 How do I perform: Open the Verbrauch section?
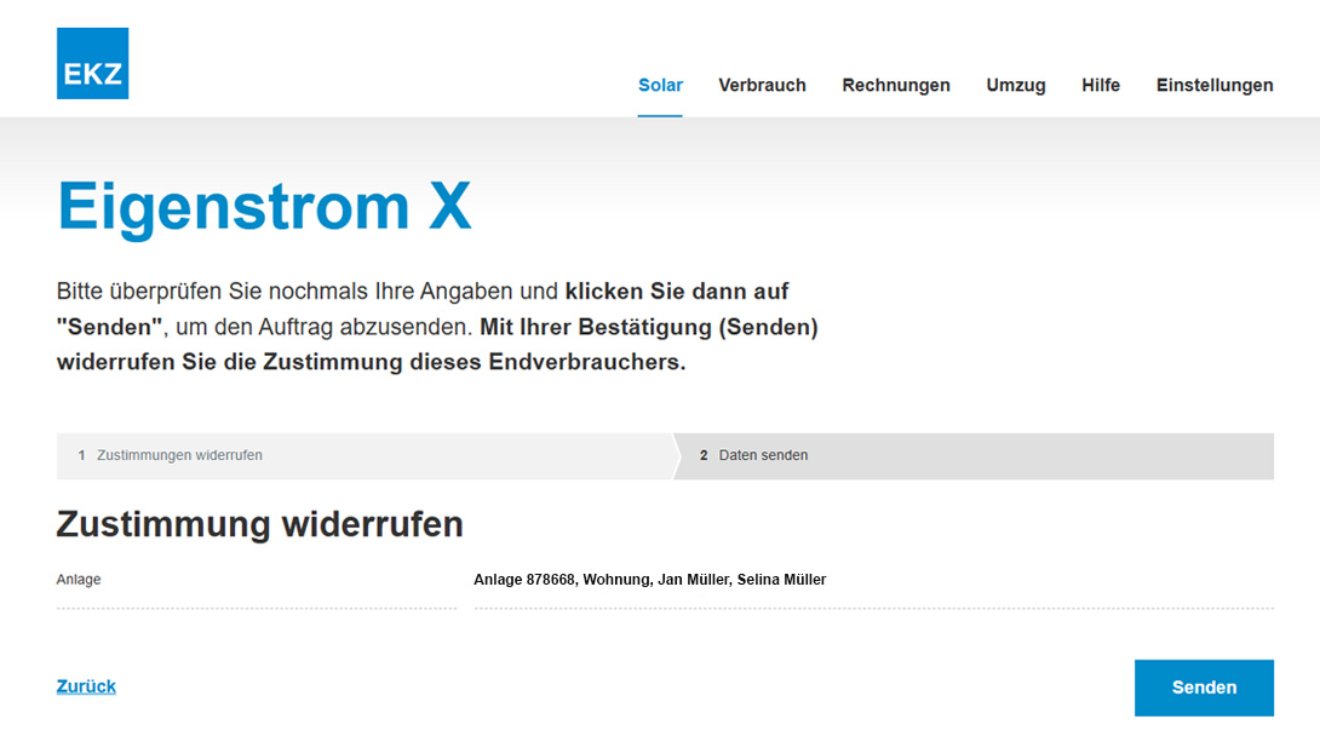coord(762,85)
